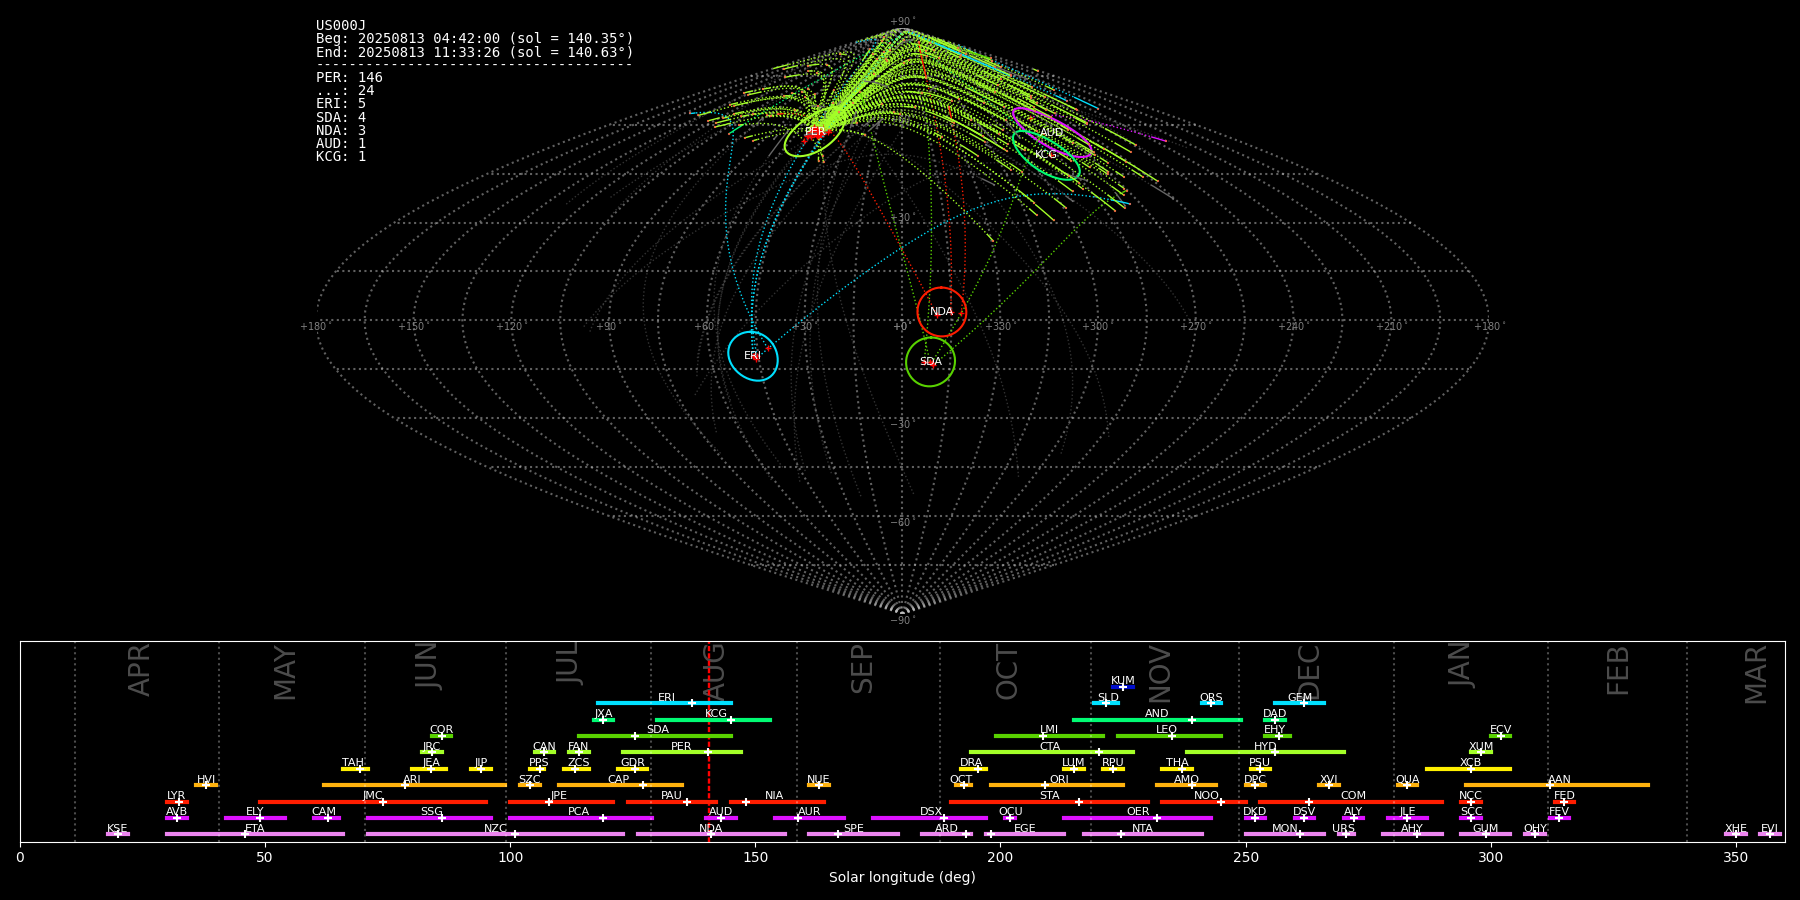
Task: Click the 'SDA: 4' count entry
Action: (341, 117)
